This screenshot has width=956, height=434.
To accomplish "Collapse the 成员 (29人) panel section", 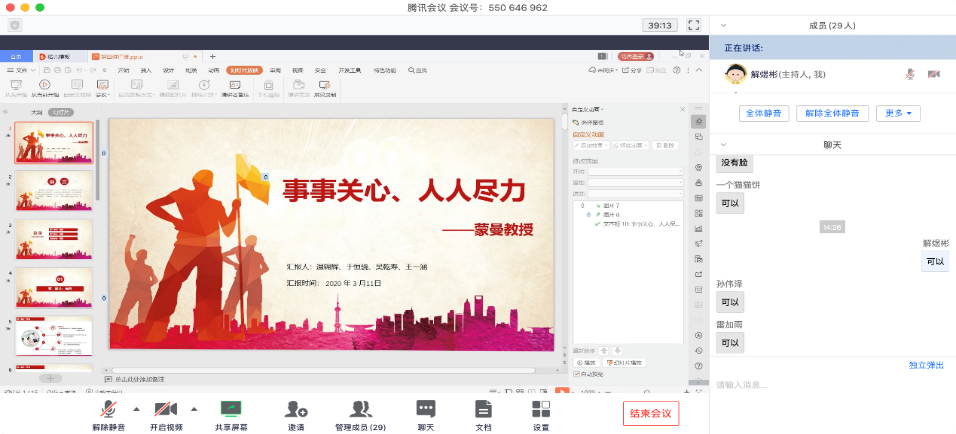I will (723, 26).
